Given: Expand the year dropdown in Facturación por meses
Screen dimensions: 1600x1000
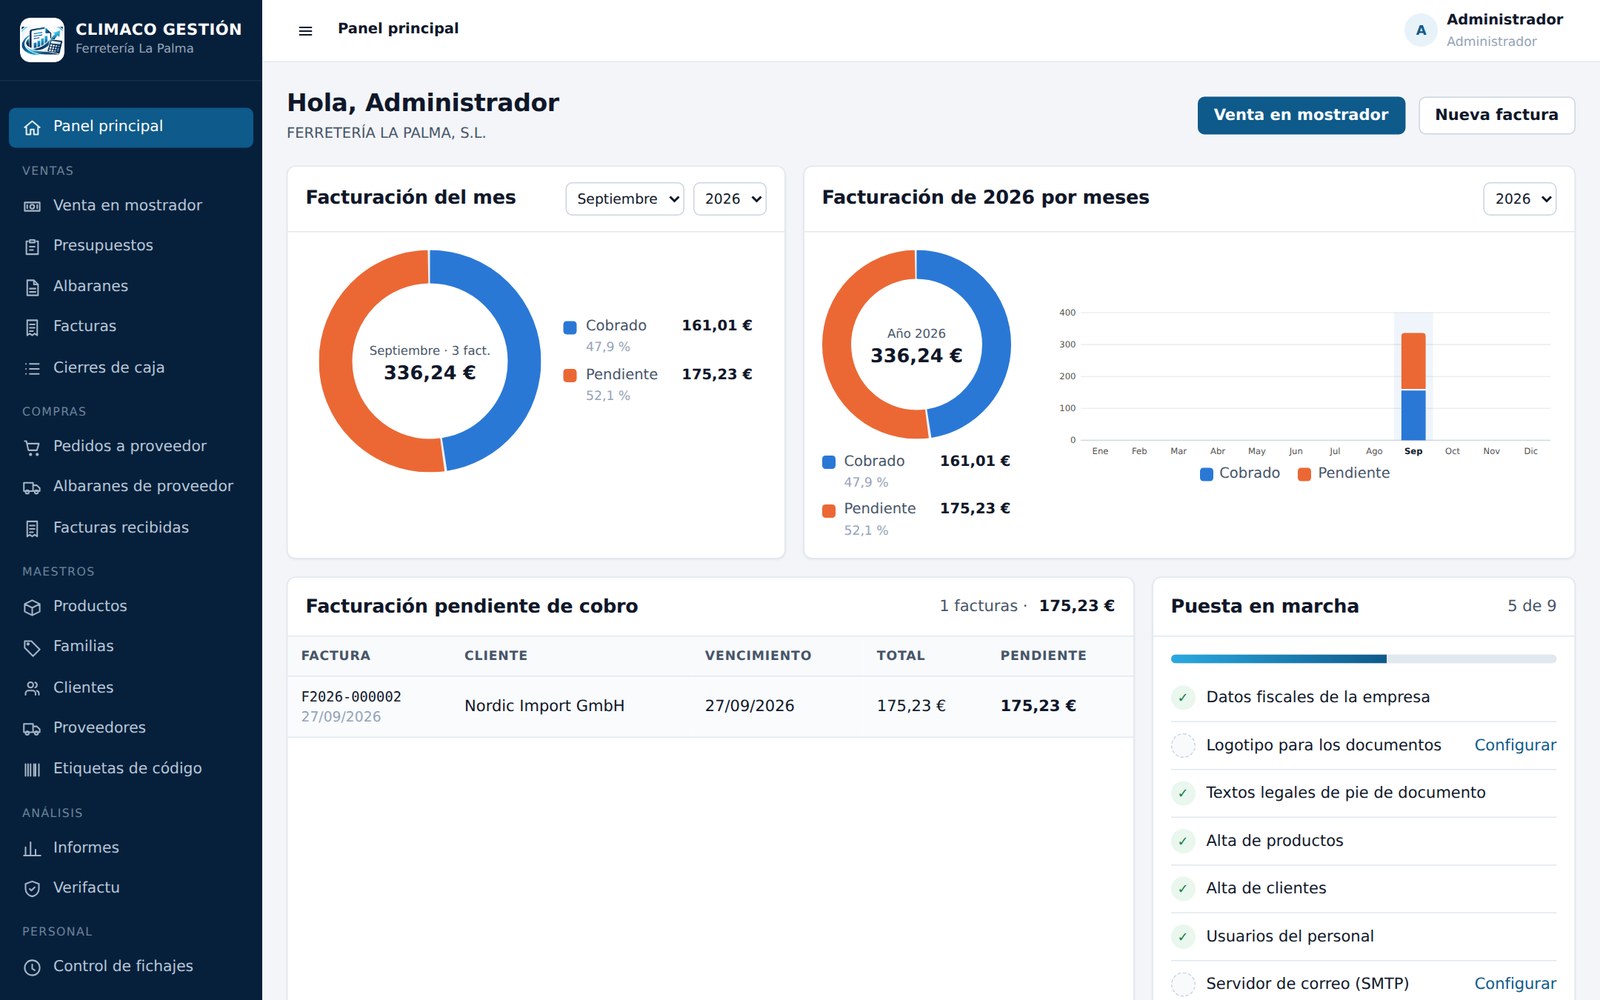Looking at the screenshot, I should tap(1520, 199).
